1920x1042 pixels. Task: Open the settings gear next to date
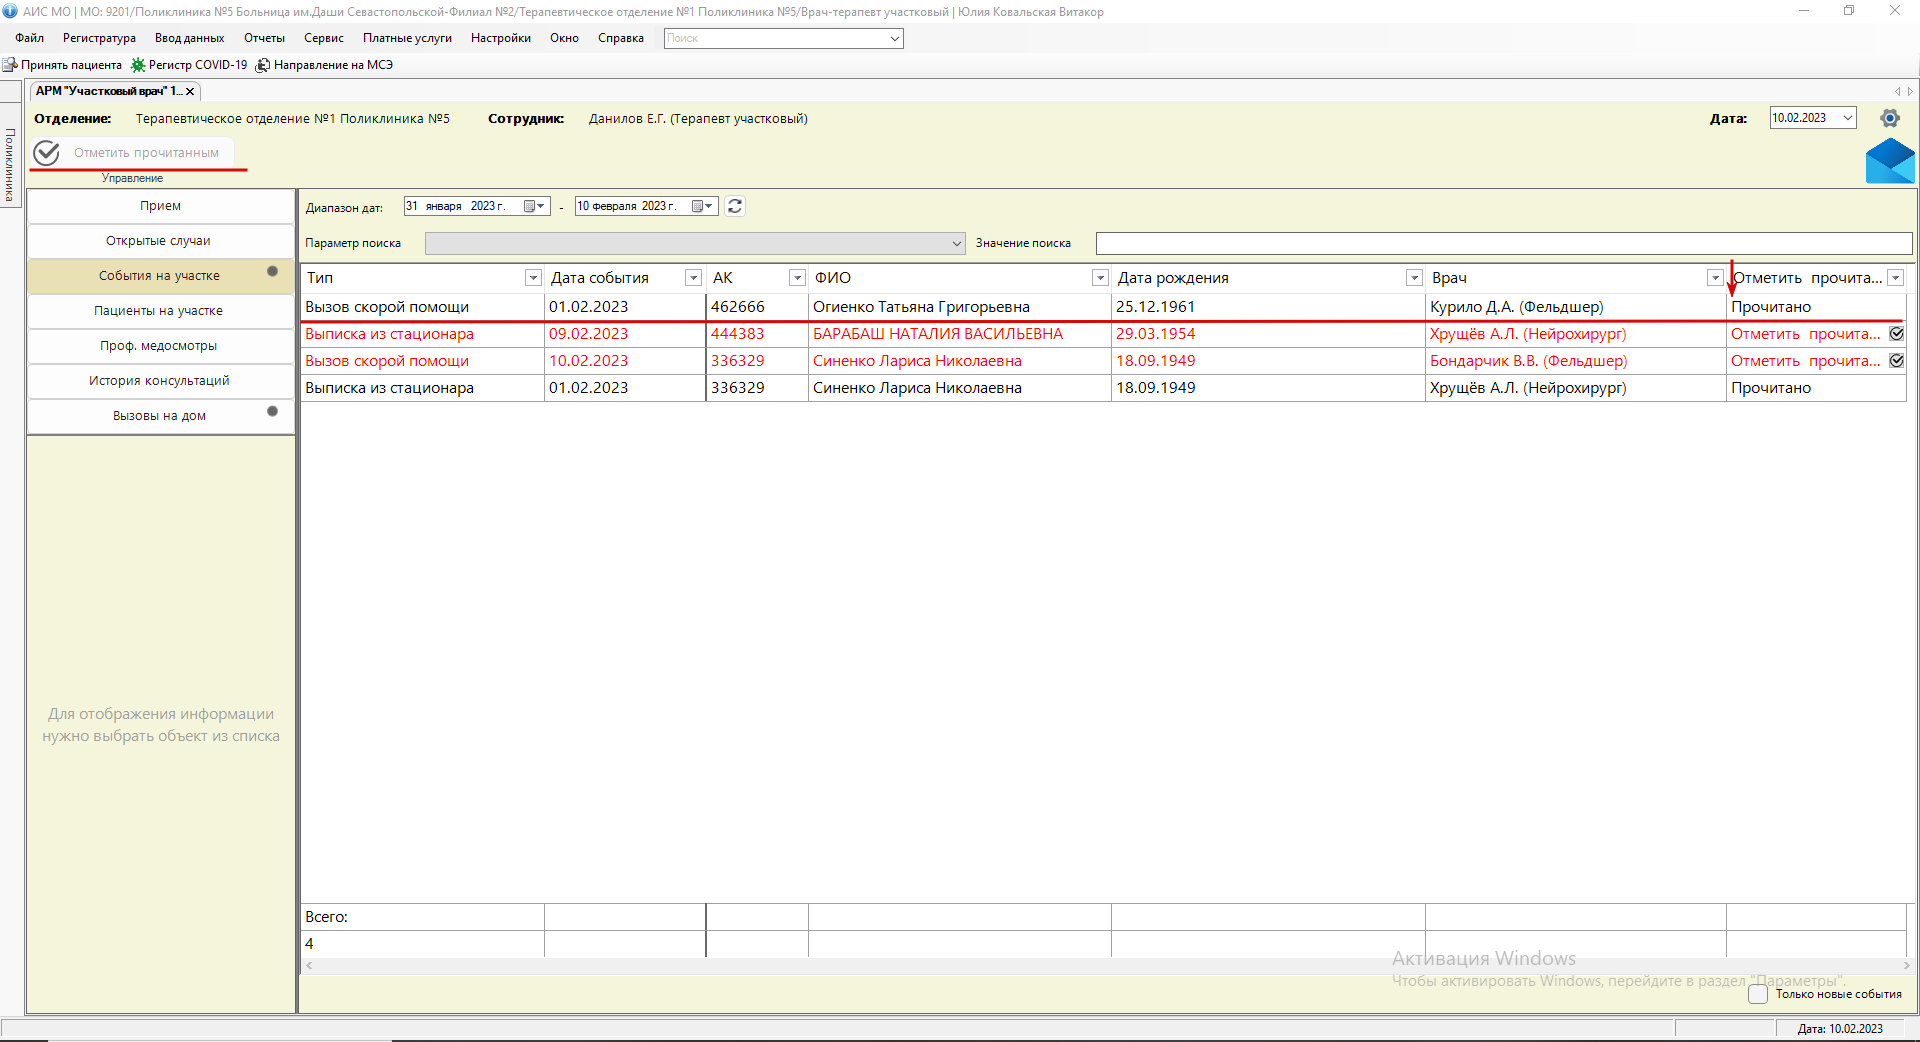[1889, 118]
